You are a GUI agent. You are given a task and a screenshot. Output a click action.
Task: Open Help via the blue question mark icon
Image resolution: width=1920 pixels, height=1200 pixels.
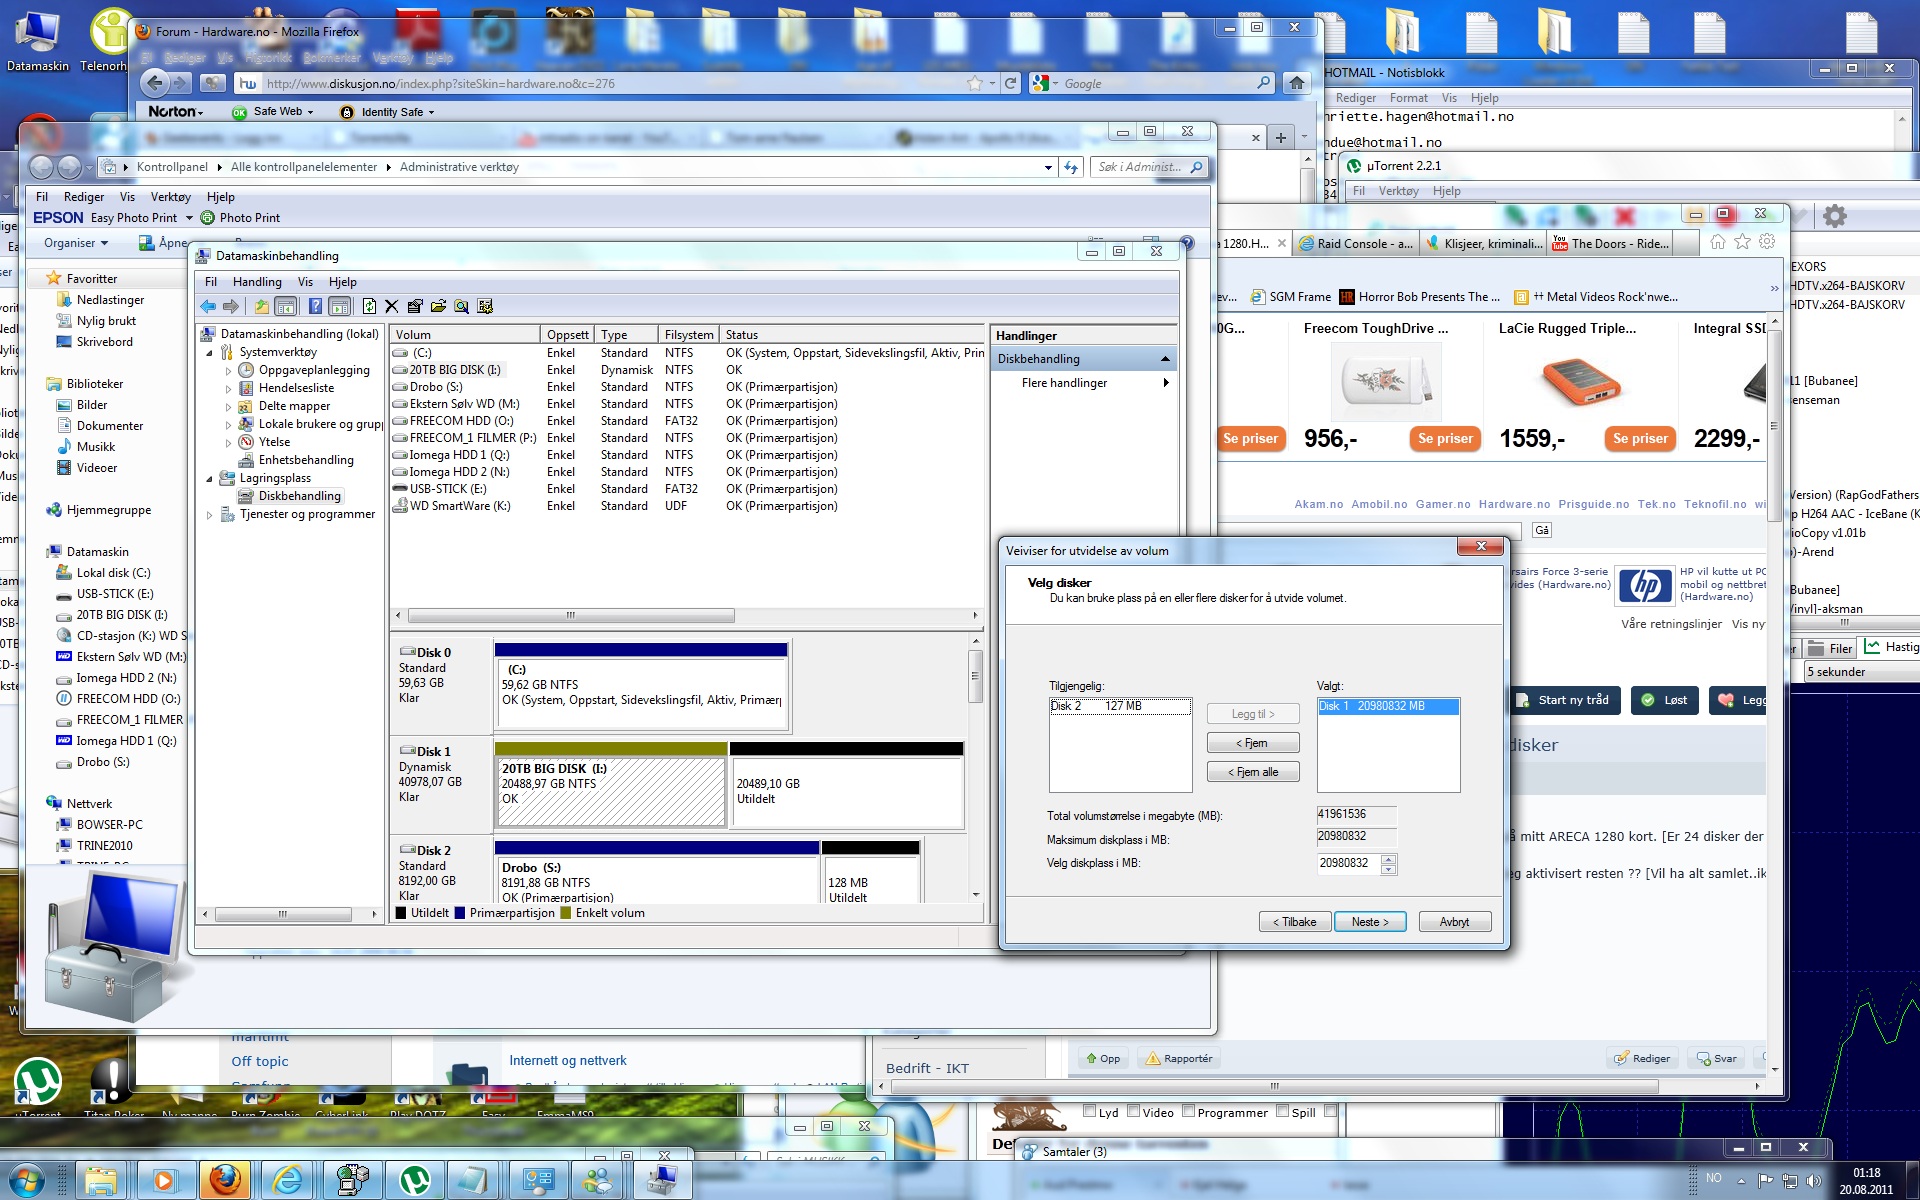315,307
